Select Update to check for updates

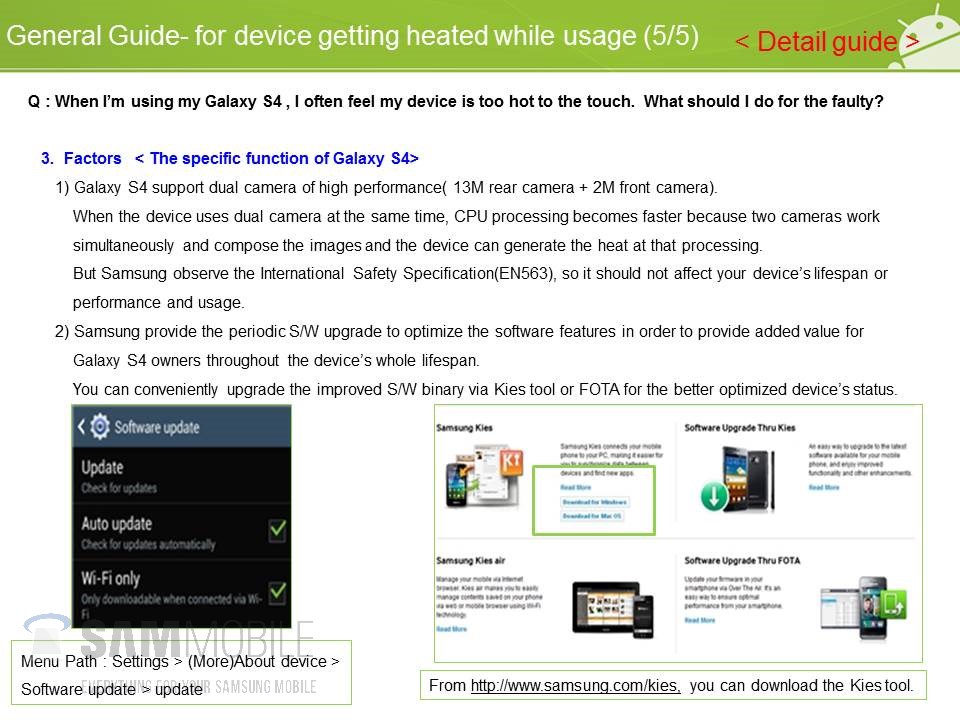coord(103,467)
